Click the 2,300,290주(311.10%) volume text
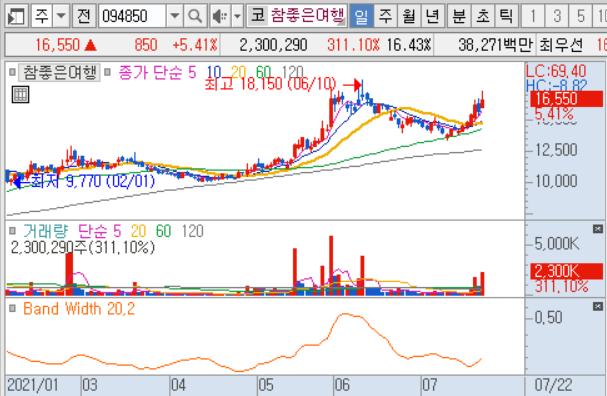 pos(83,247)
